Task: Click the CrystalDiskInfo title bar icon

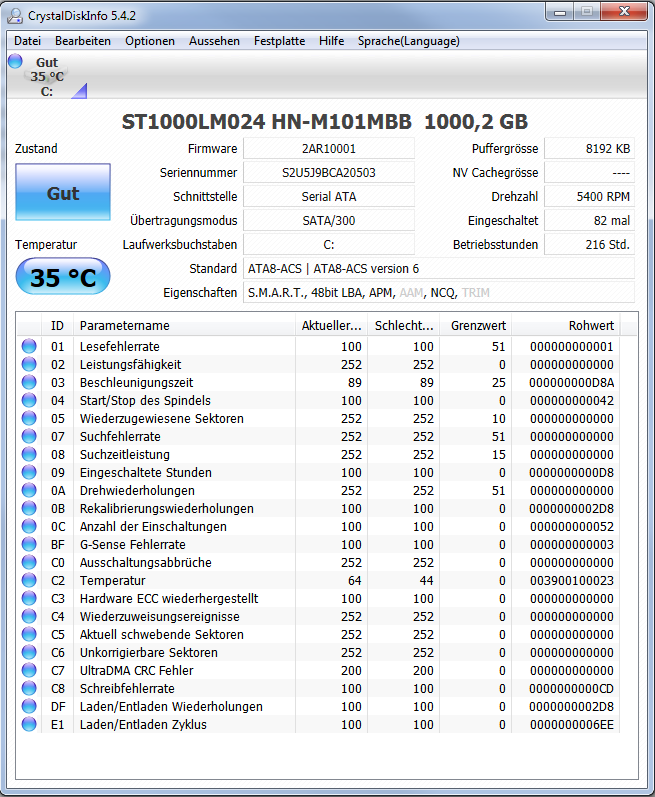Action: pyautogui.click(x=15, y=15)
